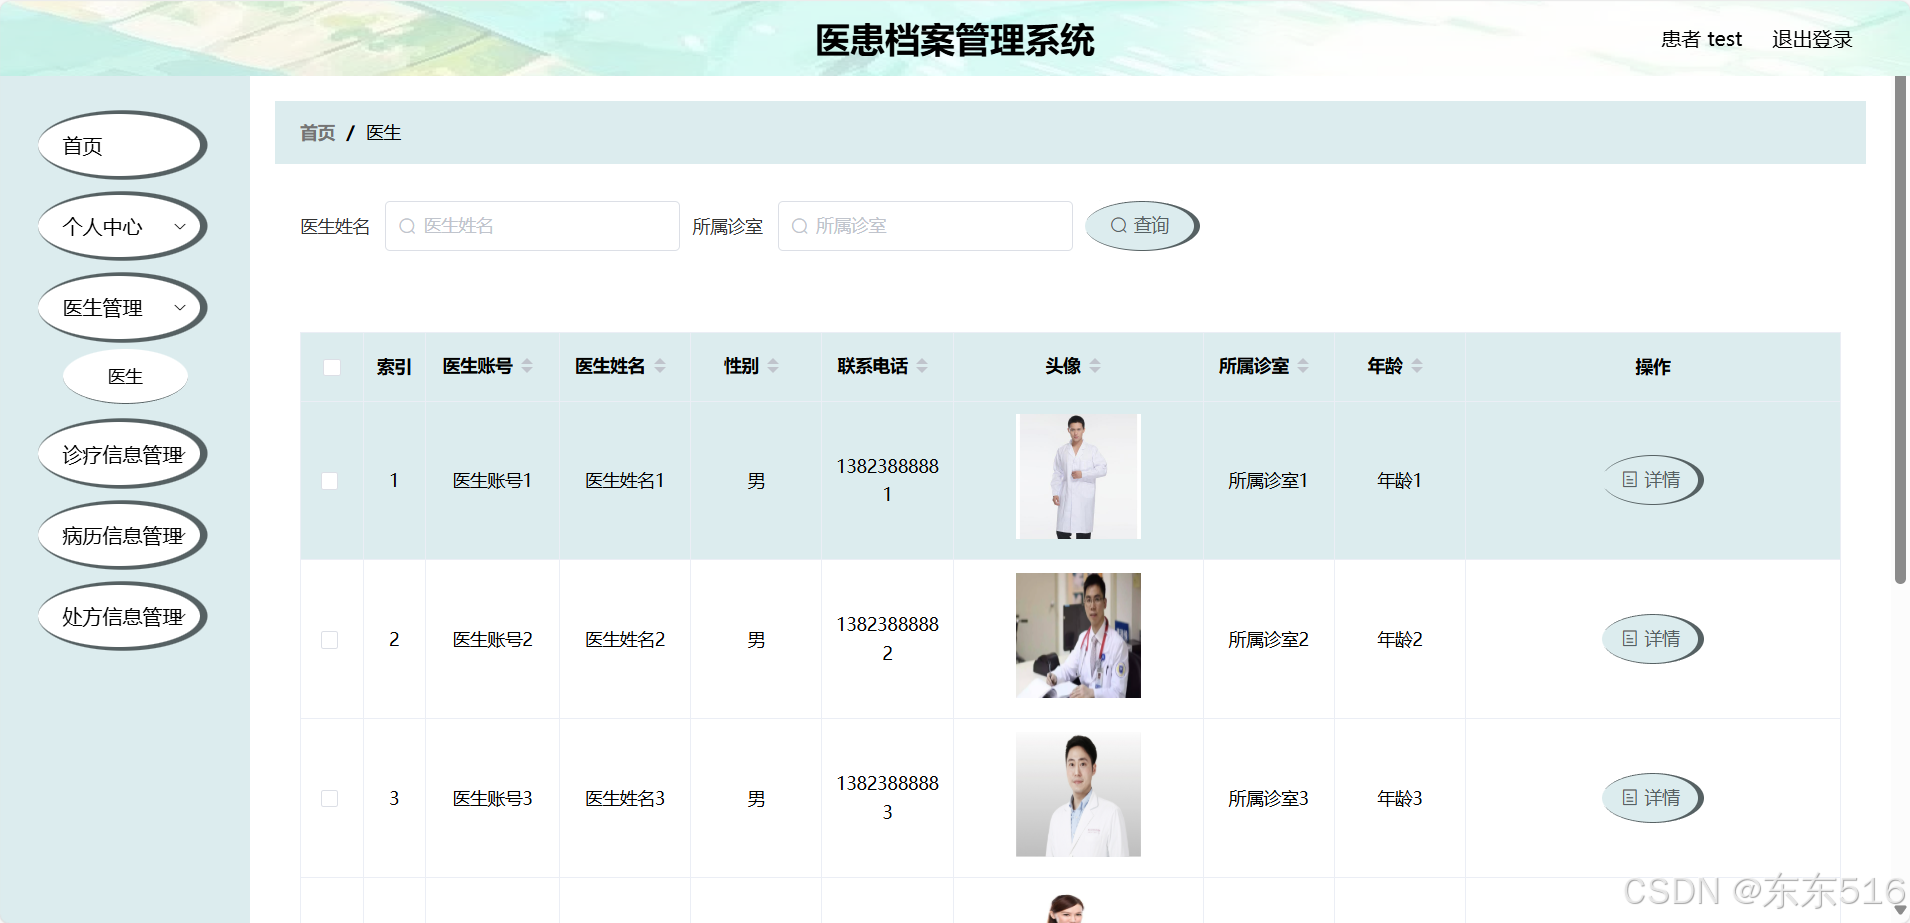The image size is (1910, 923).
Task: Select the 医生 submenu item
Action: tap(125, 376)
